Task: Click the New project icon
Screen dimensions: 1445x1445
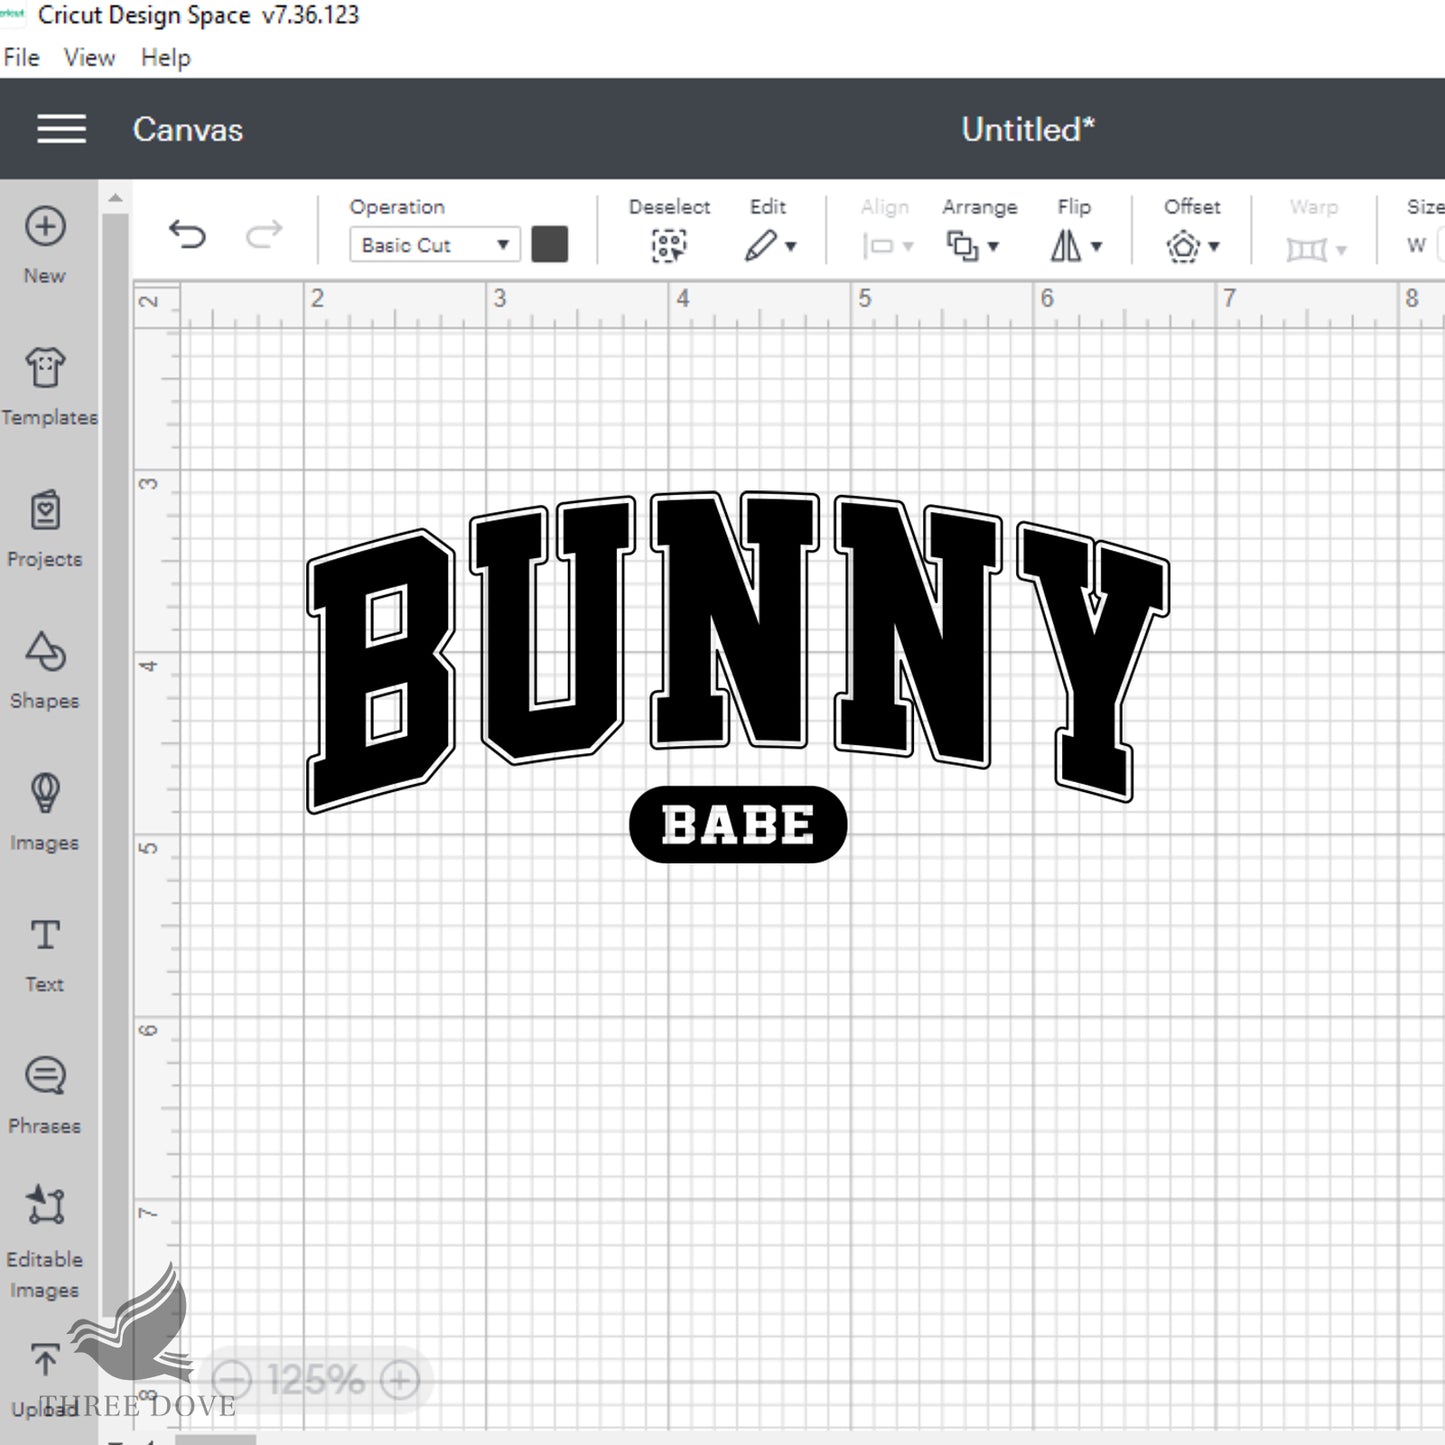Action: click(45, 227)
